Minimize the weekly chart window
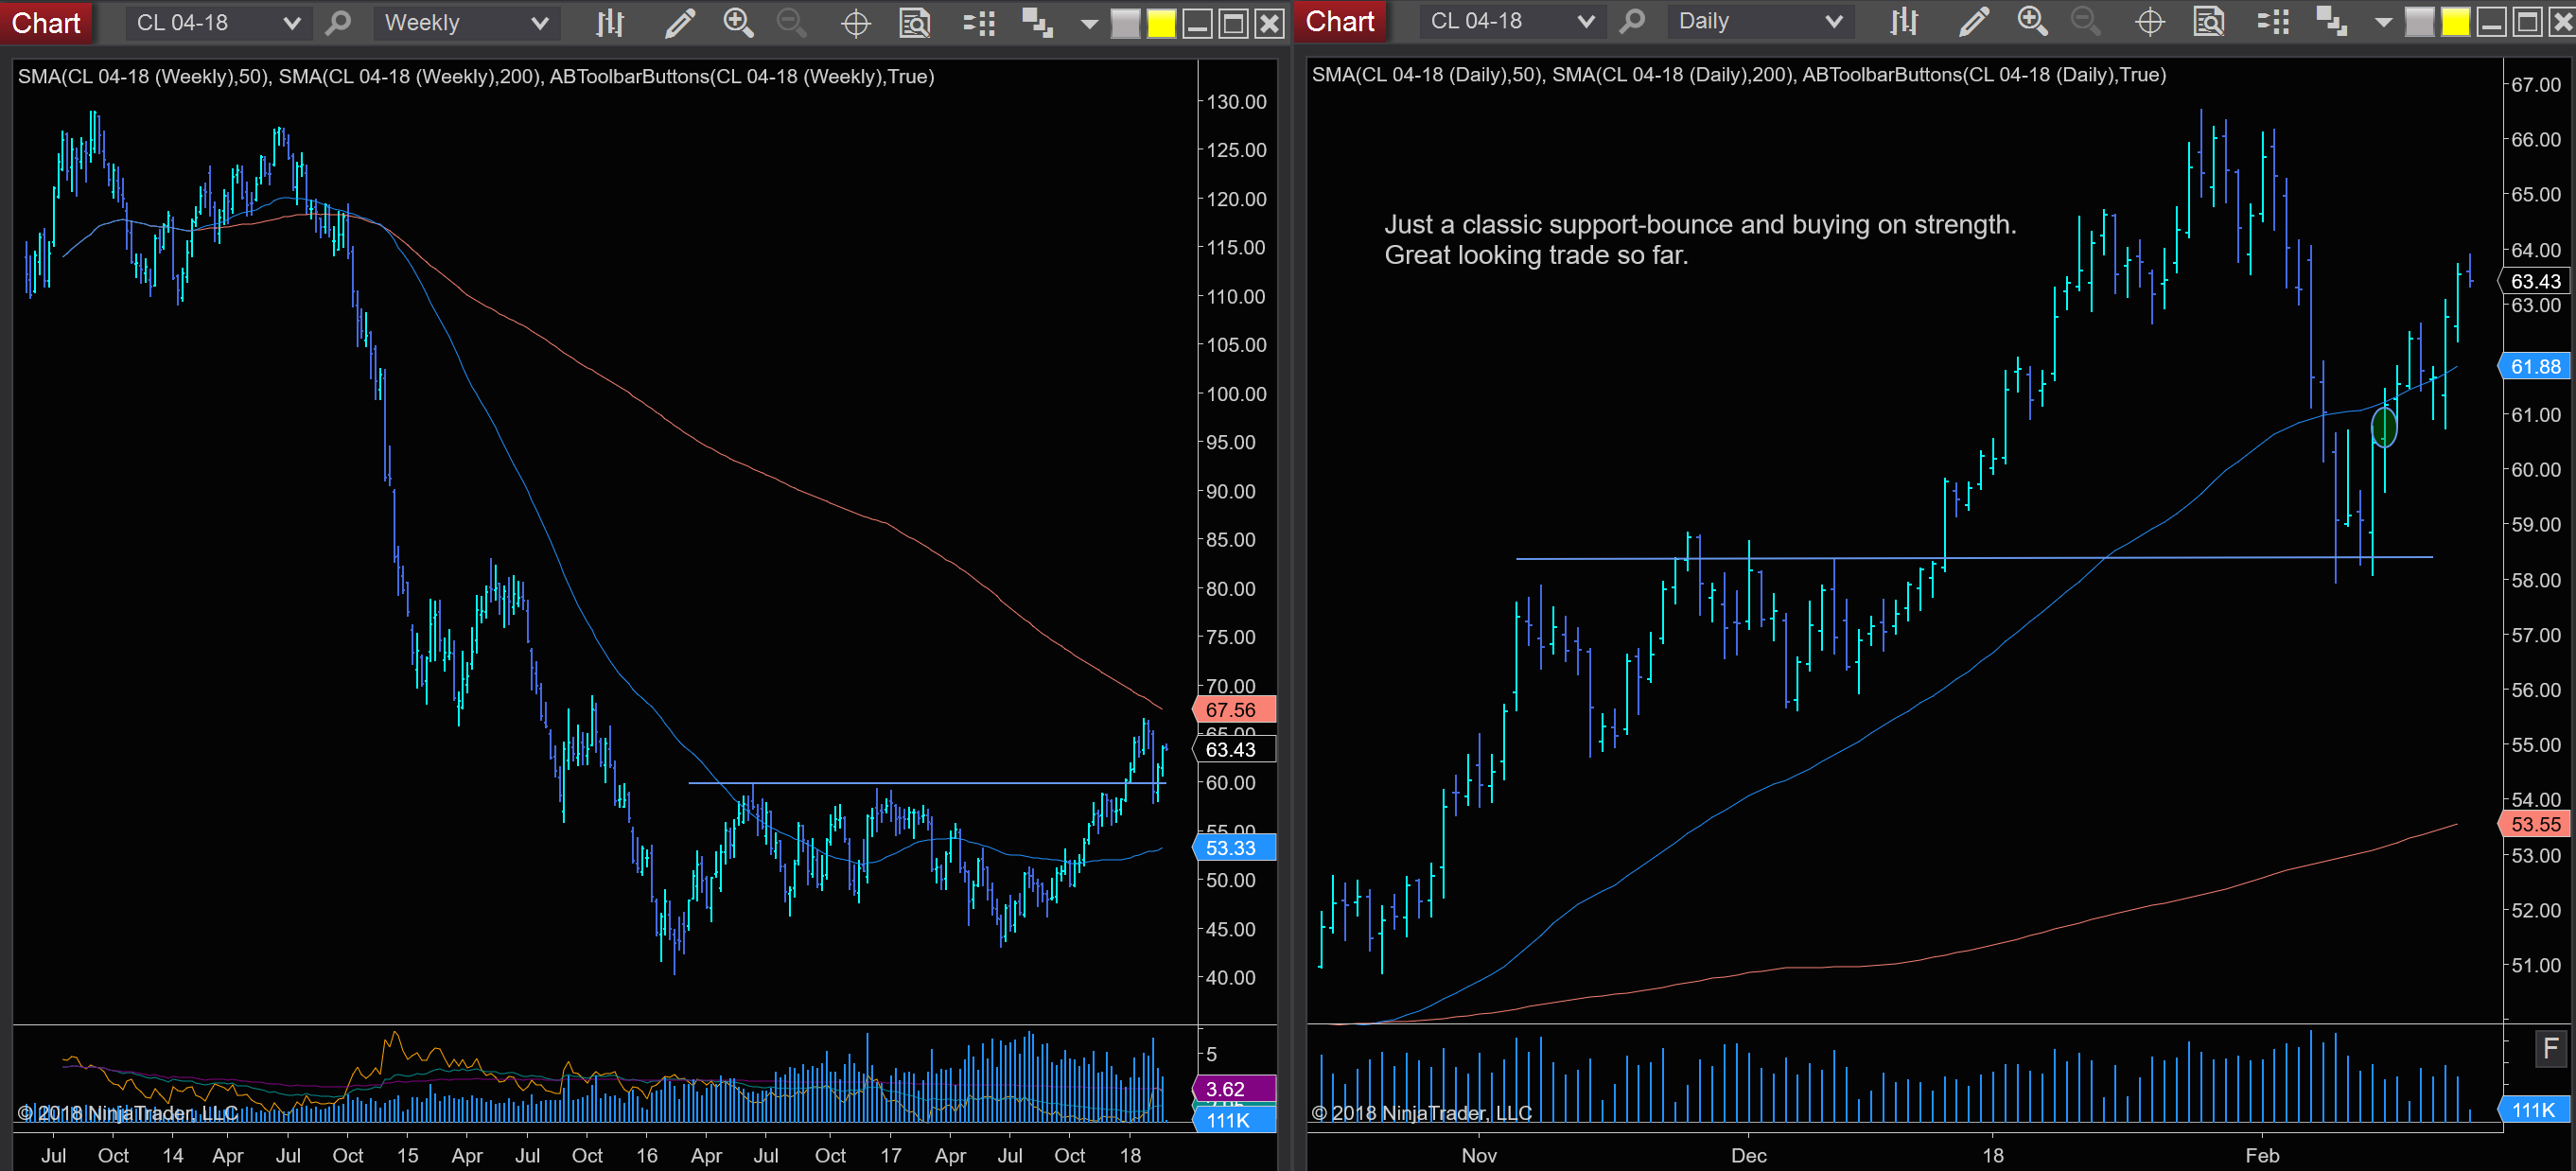This screenshot has width=2576, height=1171. [1197, 24]
